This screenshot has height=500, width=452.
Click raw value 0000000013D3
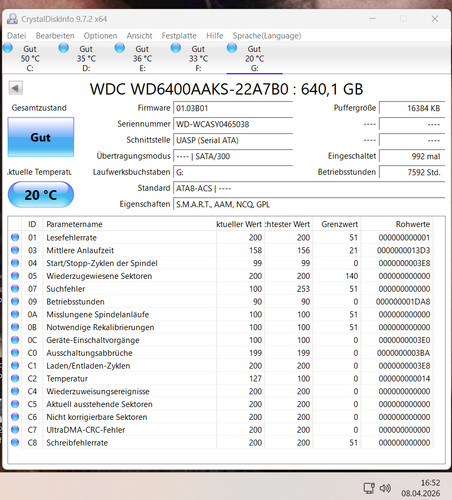[x=403, y=250]
